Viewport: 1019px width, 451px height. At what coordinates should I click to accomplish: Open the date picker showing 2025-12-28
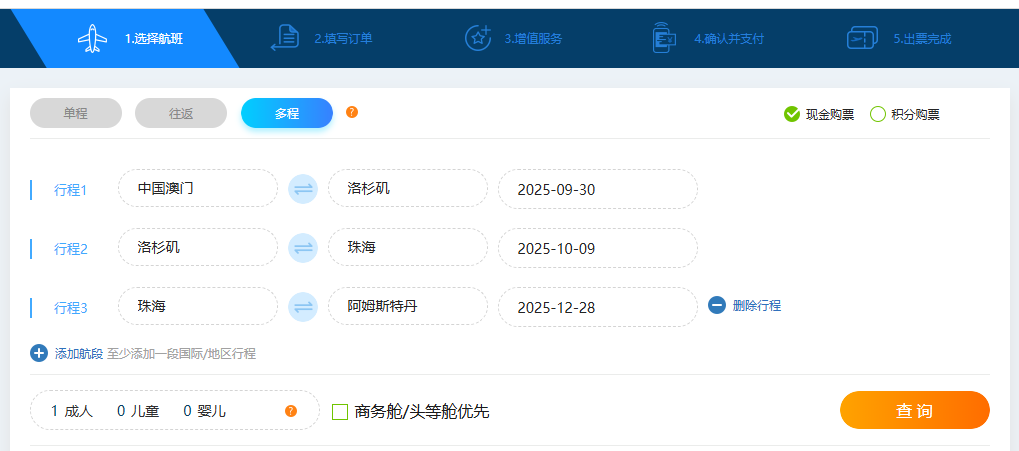598,307
